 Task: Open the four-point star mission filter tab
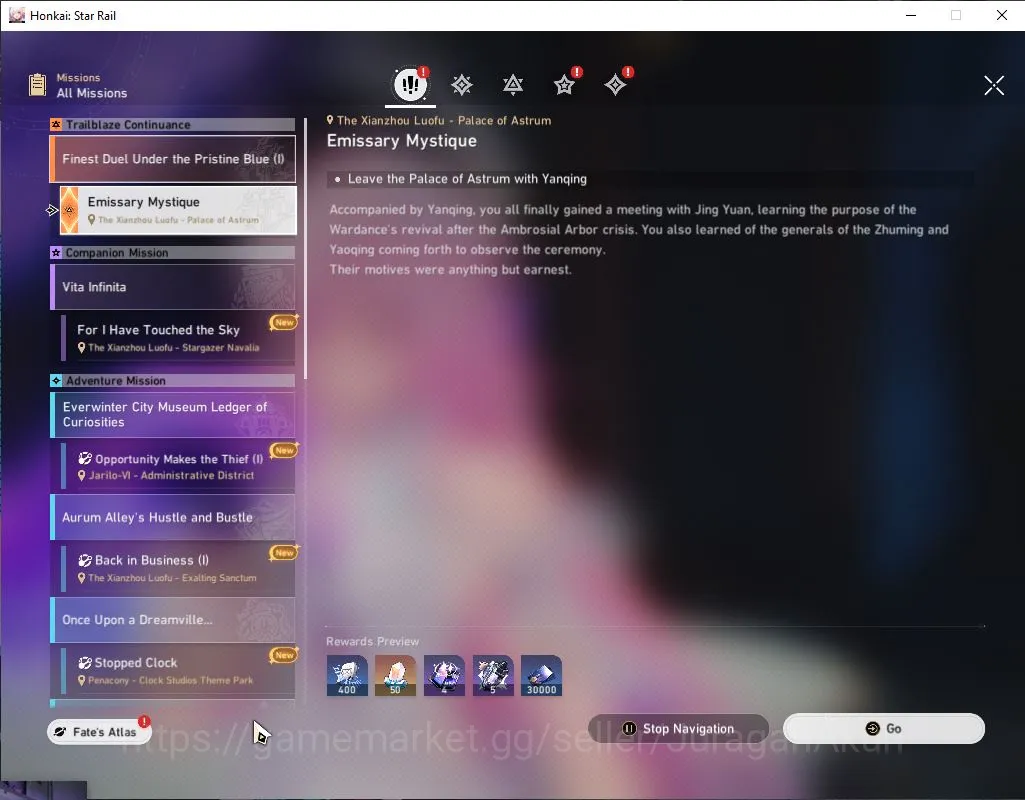pyautogui.click(x=615, y=85)
